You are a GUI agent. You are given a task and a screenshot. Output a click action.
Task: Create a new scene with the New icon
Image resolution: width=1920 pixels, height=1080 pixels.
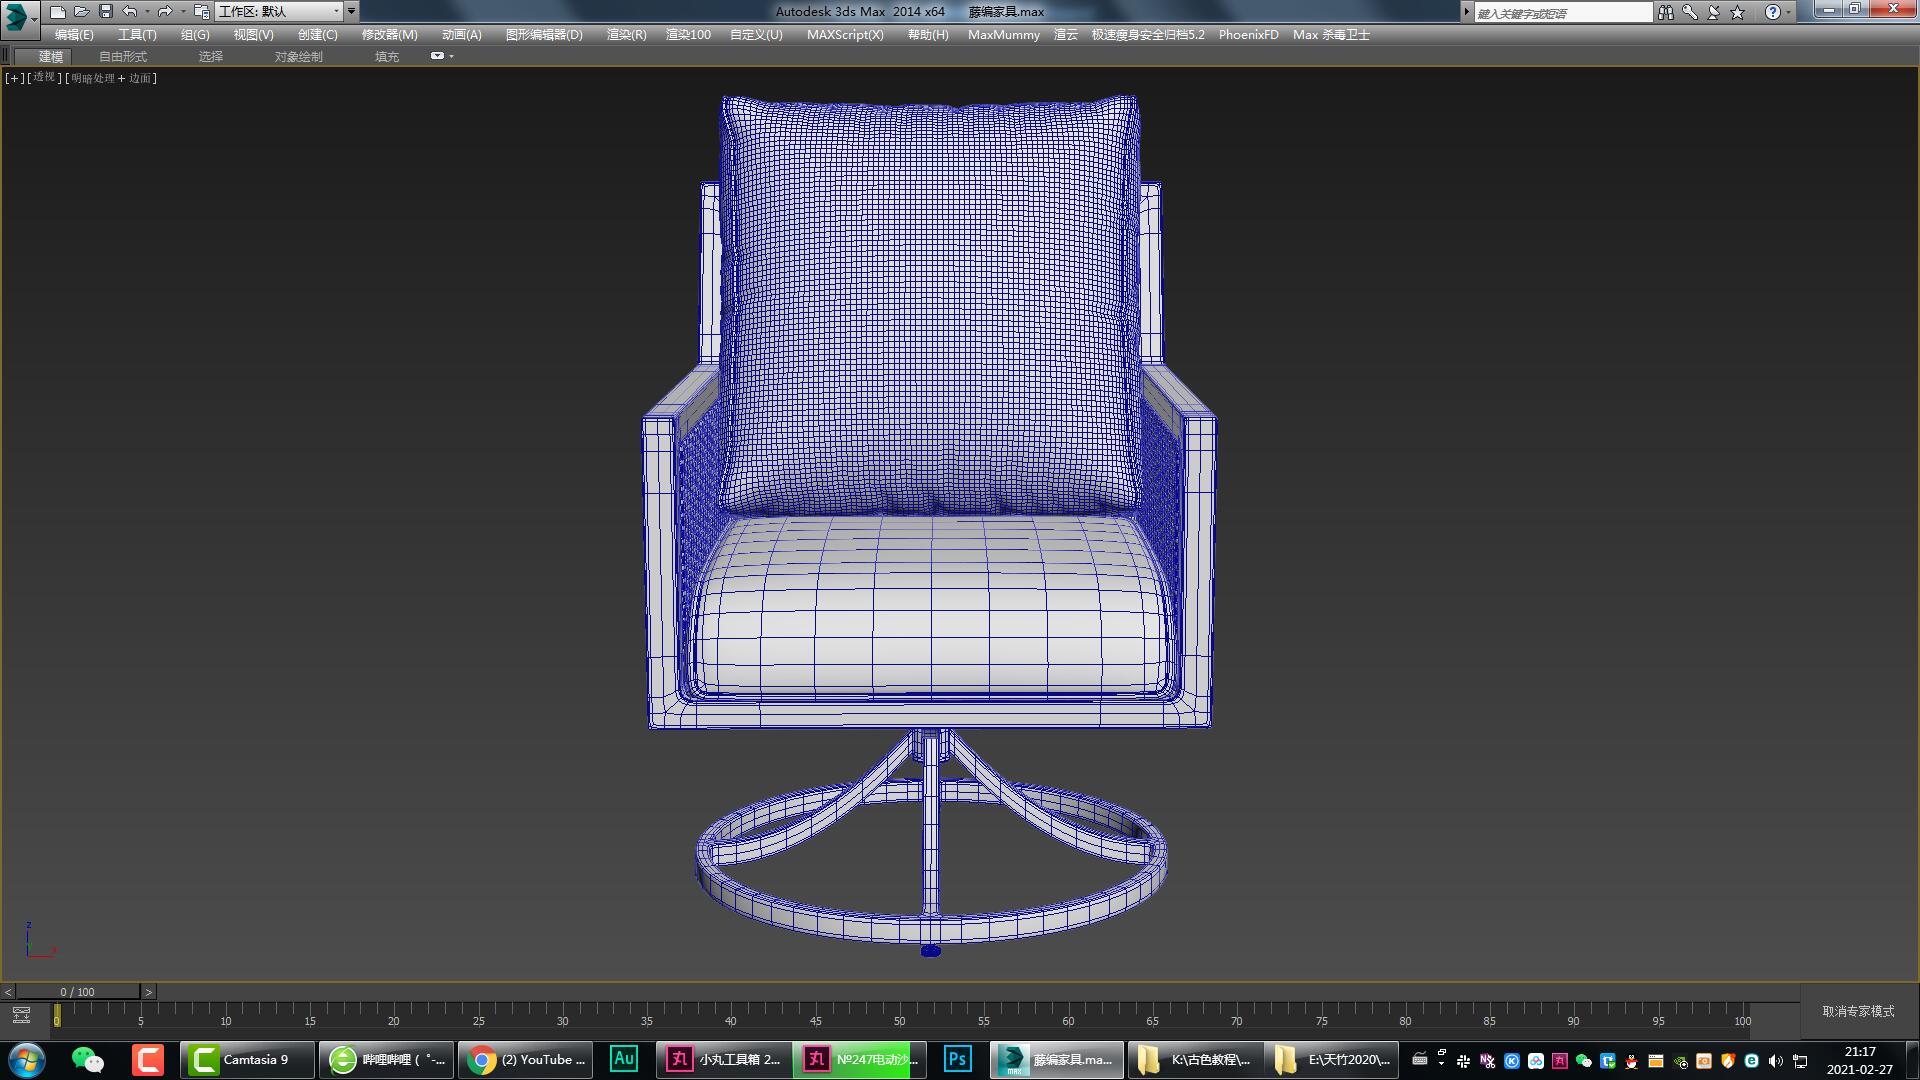(58, 12)
